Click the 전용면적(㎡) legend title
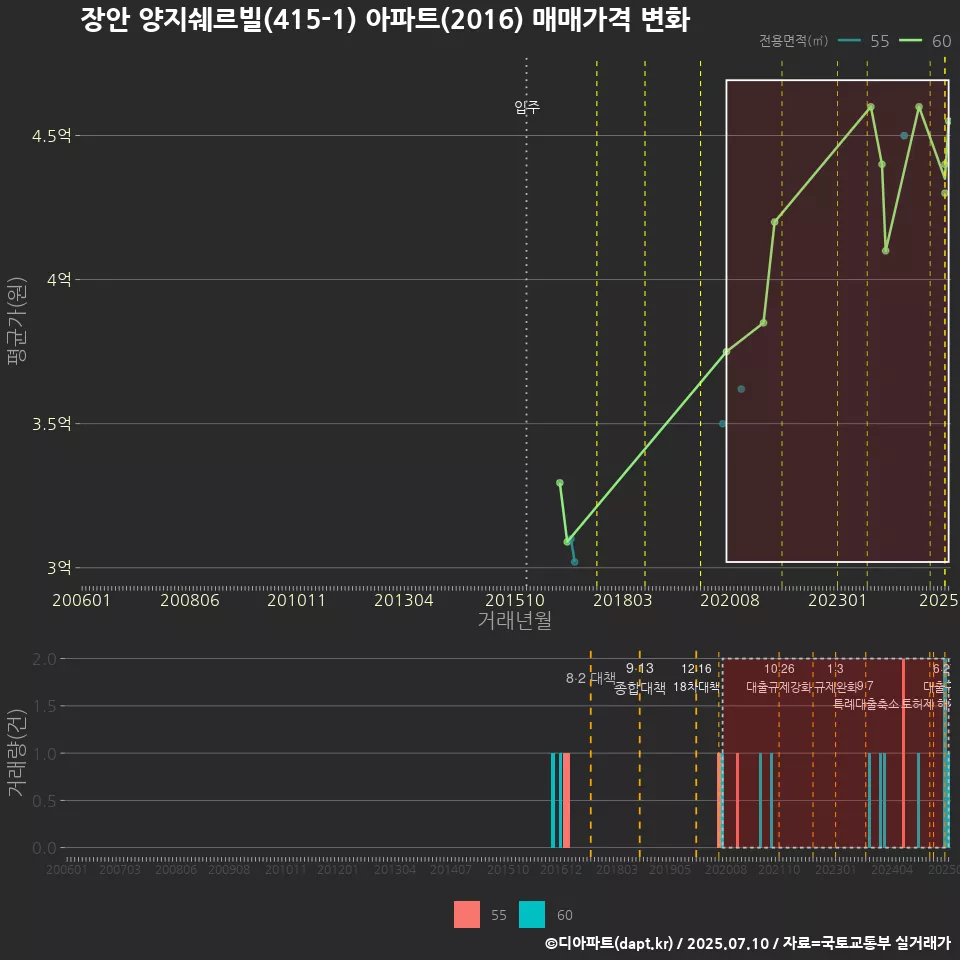This screenshot has height=960, width=960. coord(793,41)
